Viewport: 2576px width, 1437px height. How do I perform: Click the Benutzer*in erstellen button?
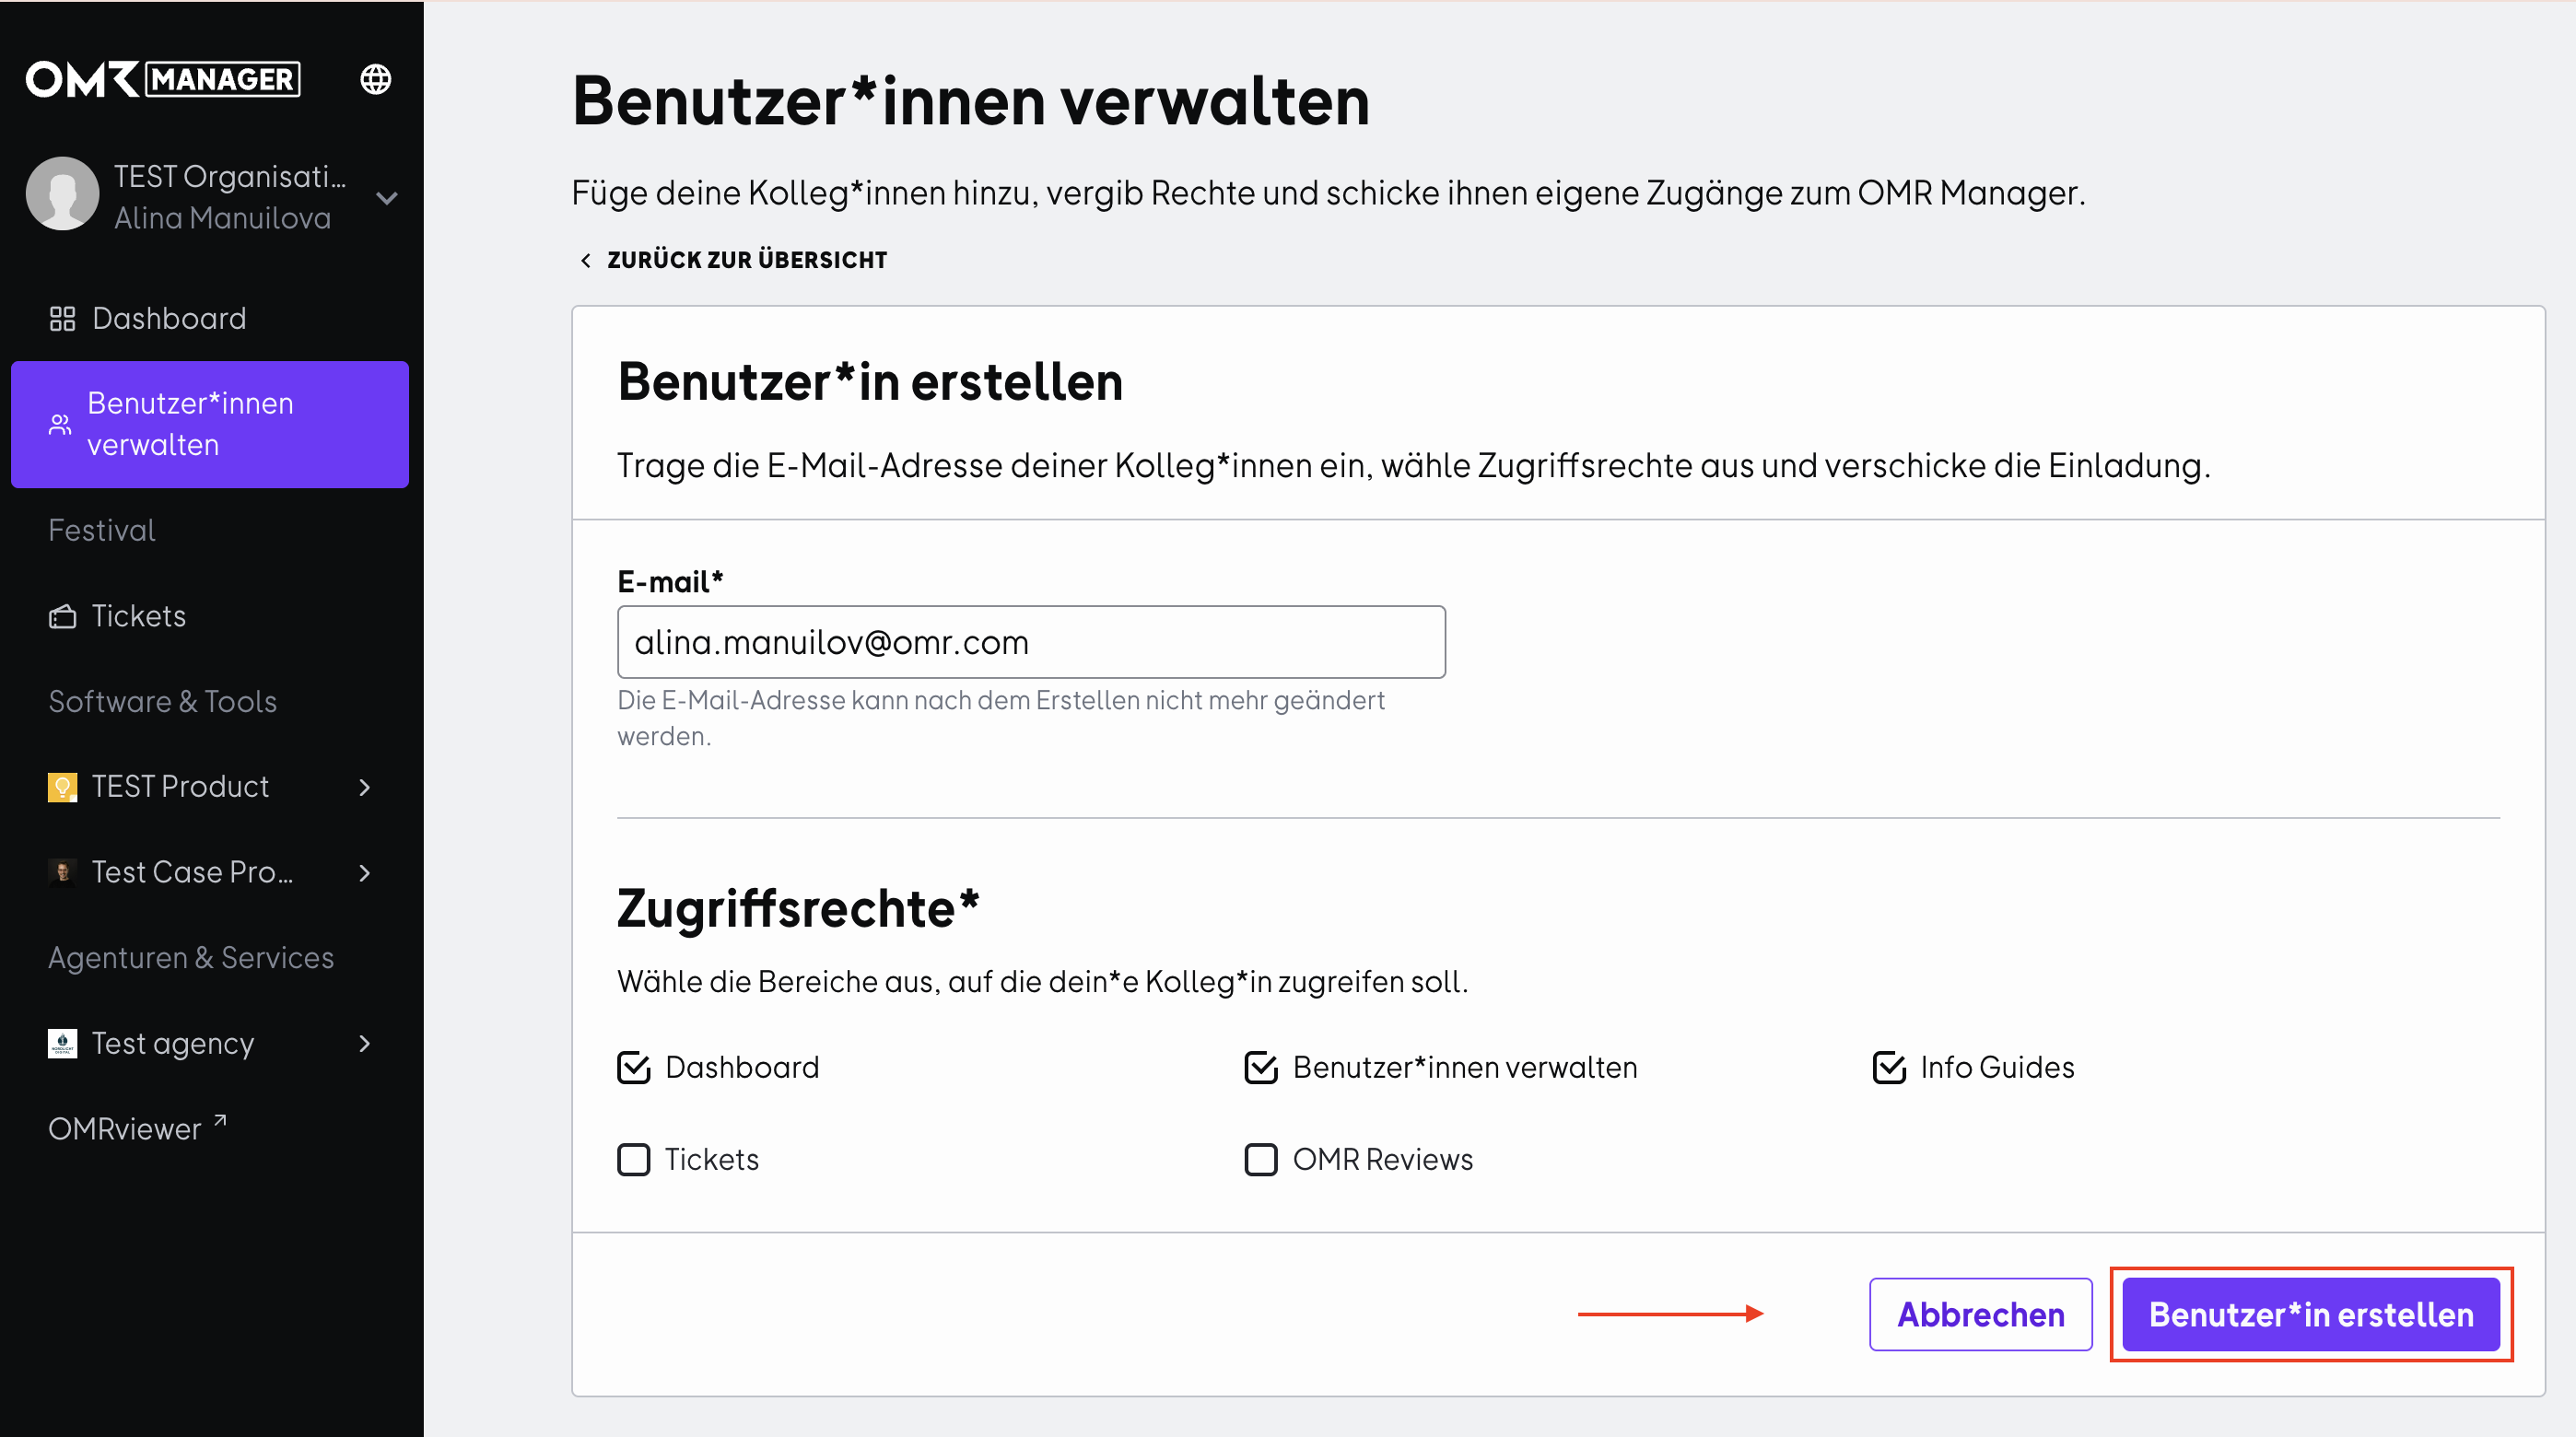tap(2311, 1315)
